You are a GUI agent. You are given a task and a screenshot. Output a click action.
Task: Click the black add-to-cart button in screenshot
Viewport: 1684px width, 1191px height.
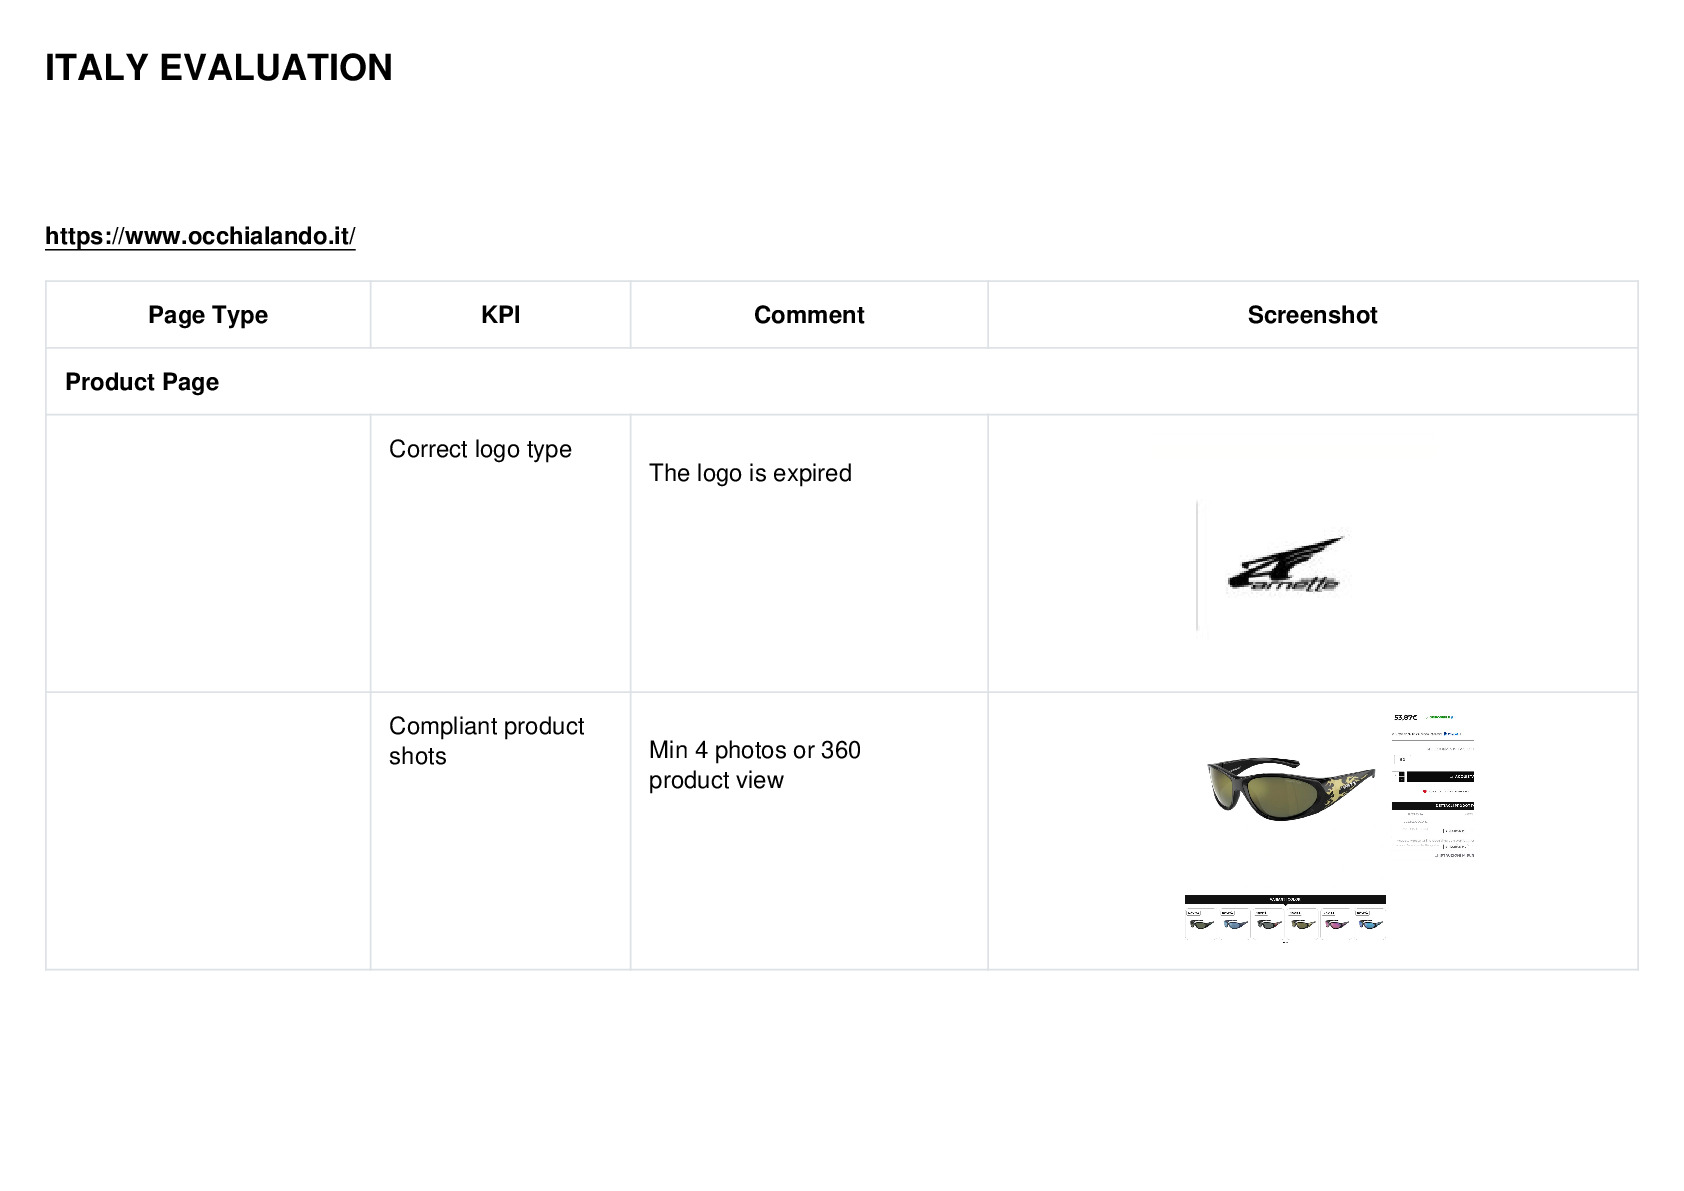(1440, 776)
